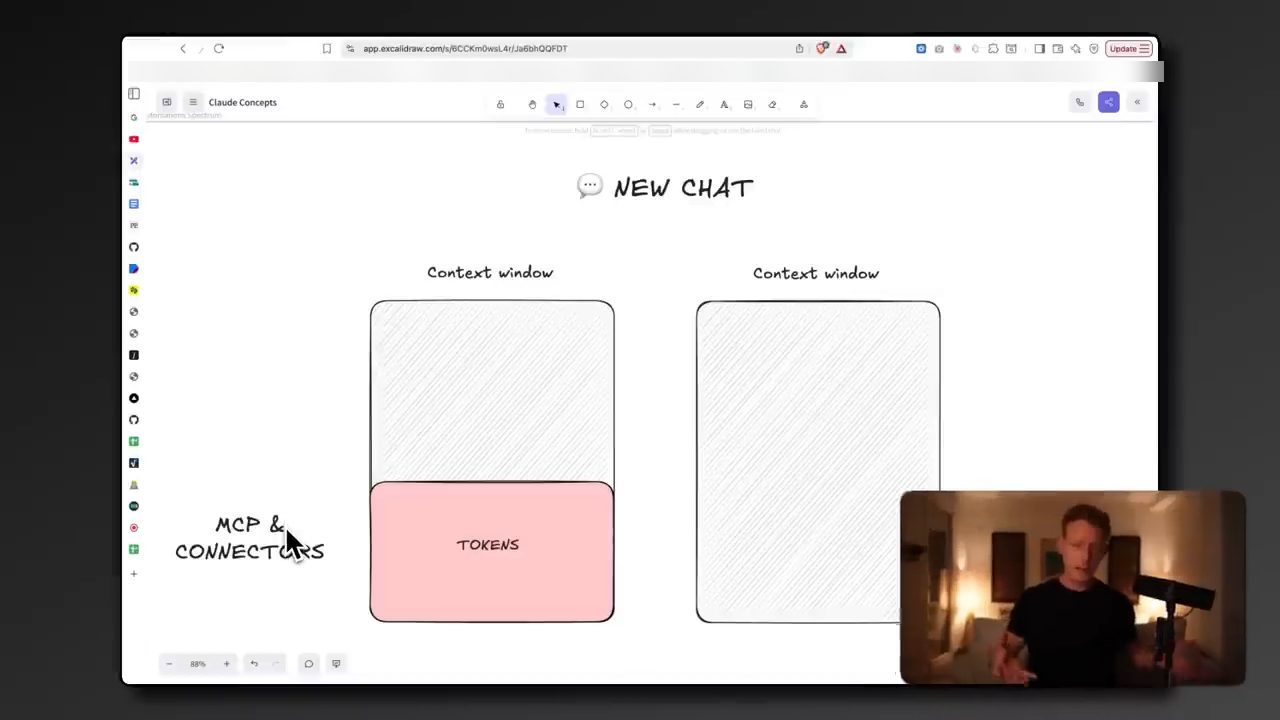Redo the last undone action
The height and width of the screenshot is (720, 1280).
click(275, 664)
